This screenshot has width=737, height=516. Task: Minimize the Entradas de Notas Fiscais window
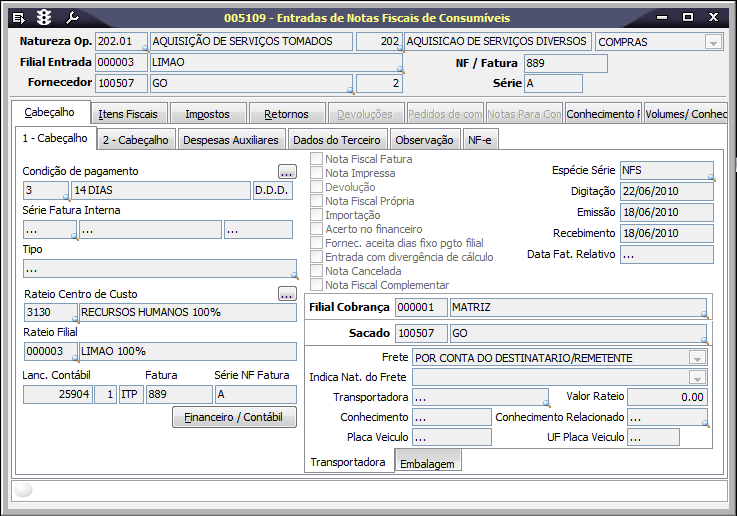coord(663,17)
